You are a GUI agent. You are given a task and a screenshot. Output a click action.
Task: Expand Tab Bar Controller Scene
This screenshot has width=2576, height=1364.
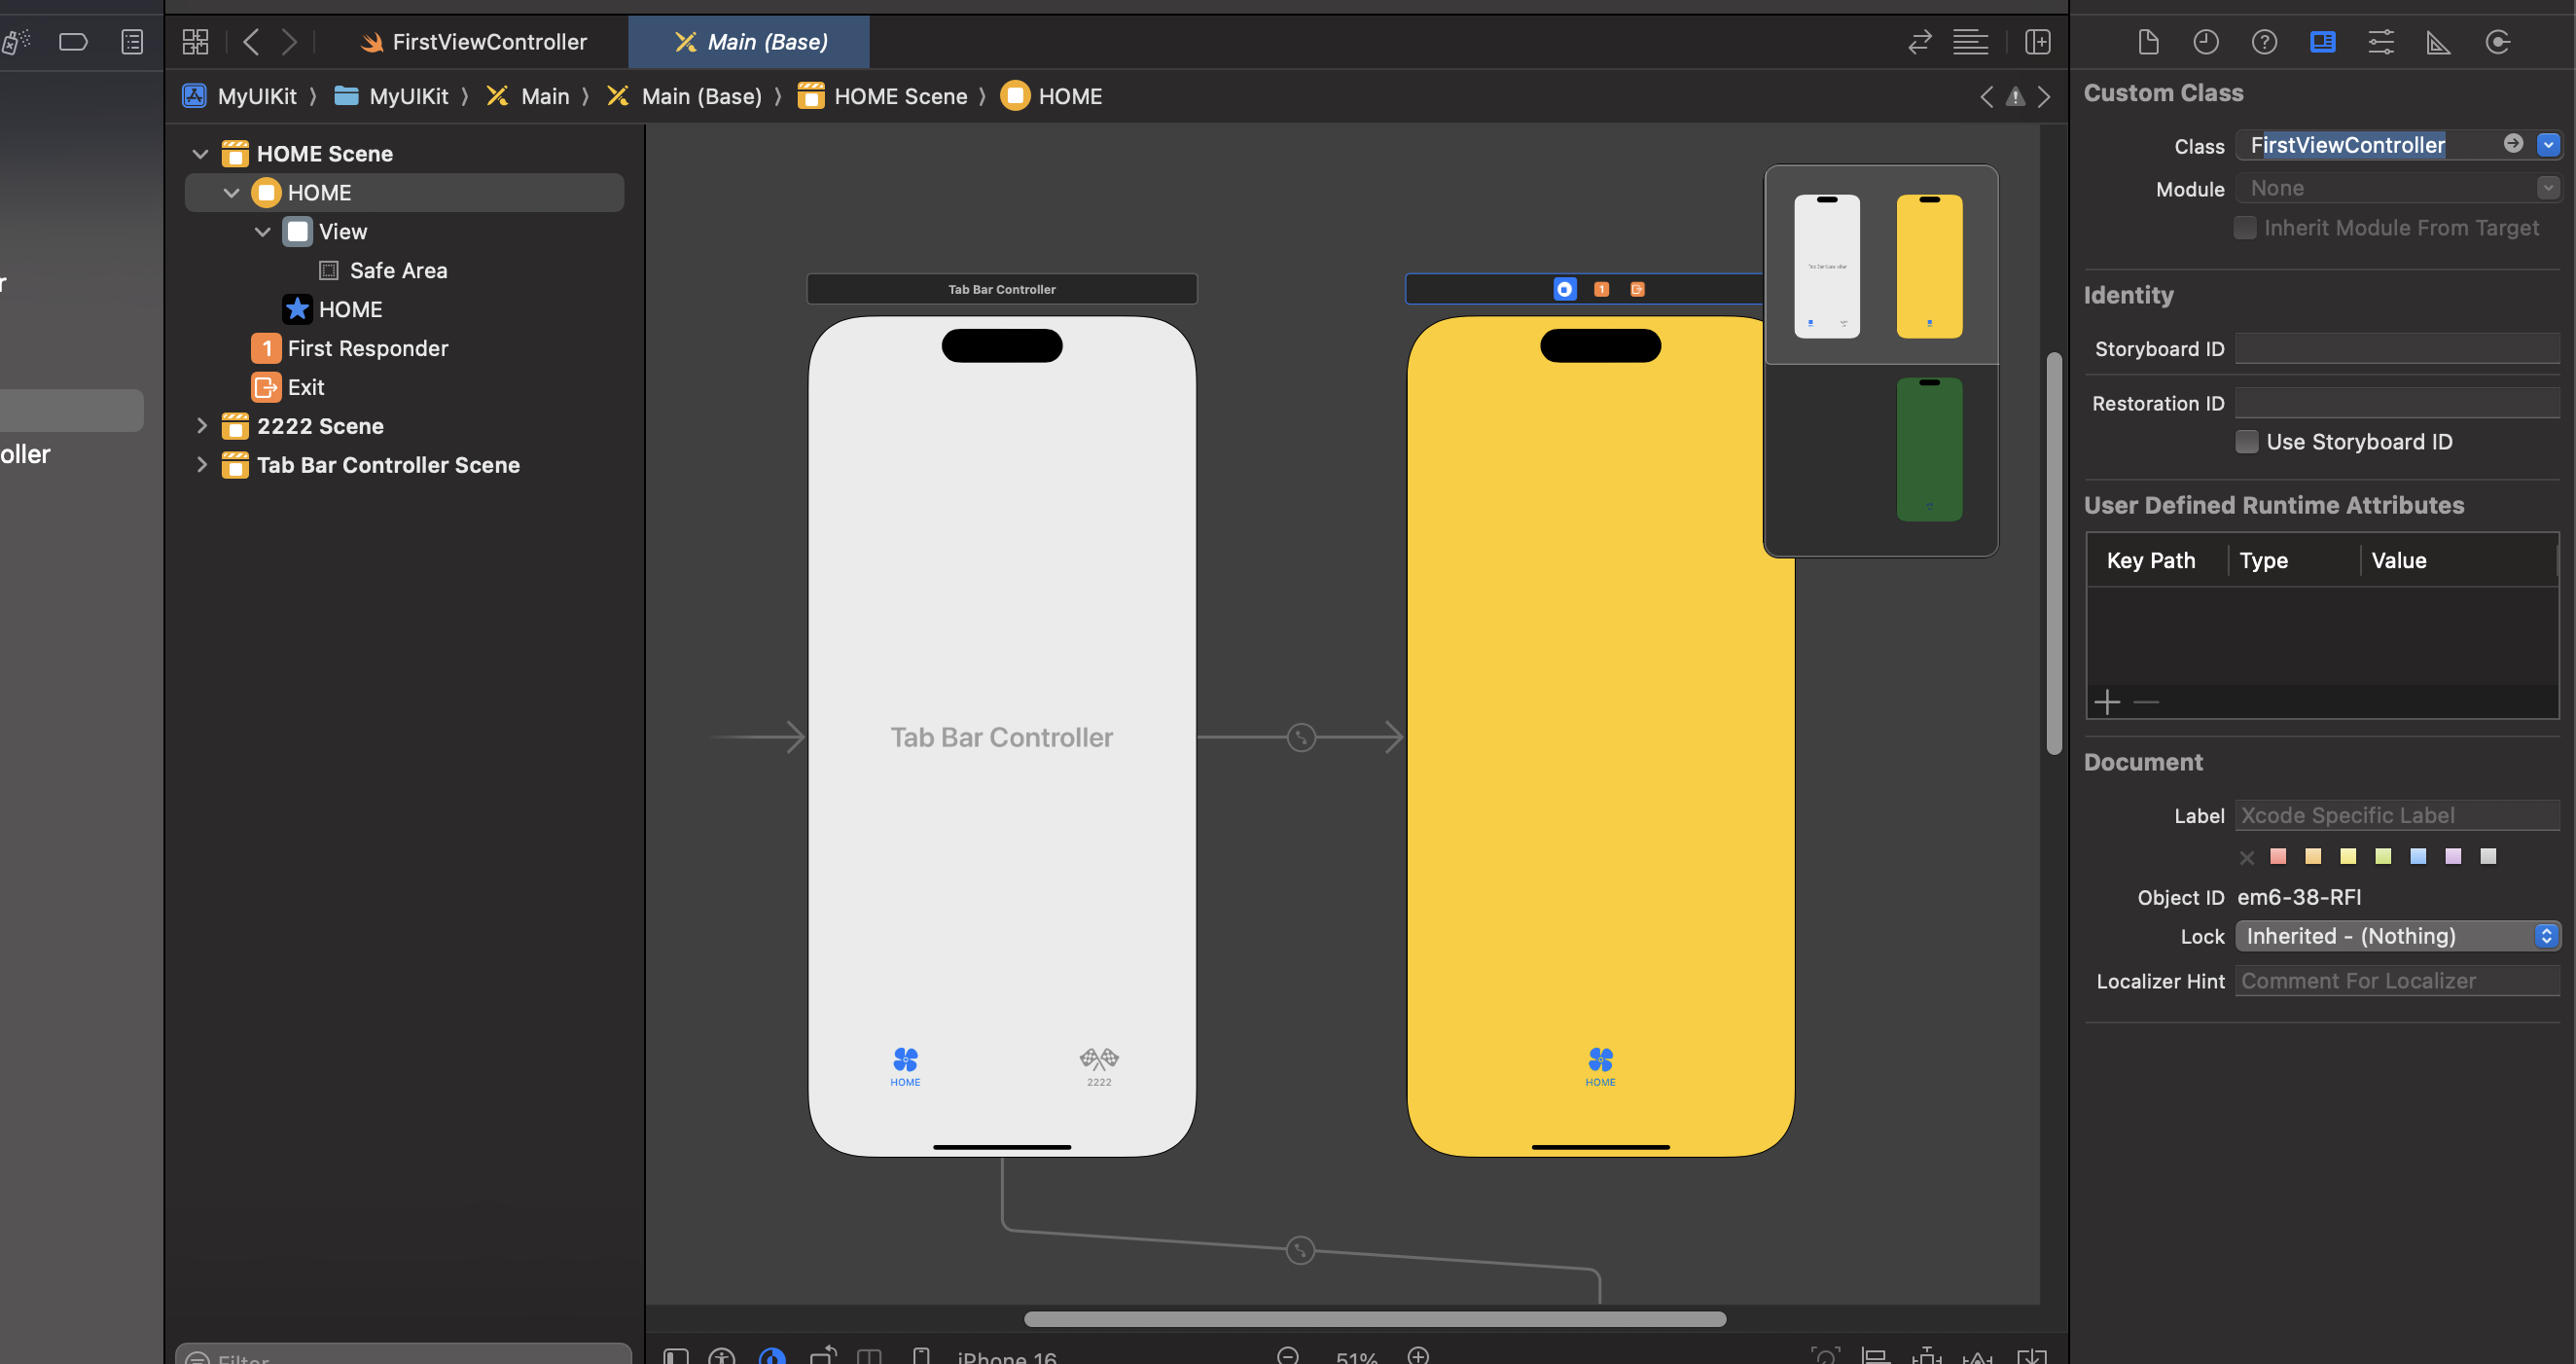click(201, 465)
